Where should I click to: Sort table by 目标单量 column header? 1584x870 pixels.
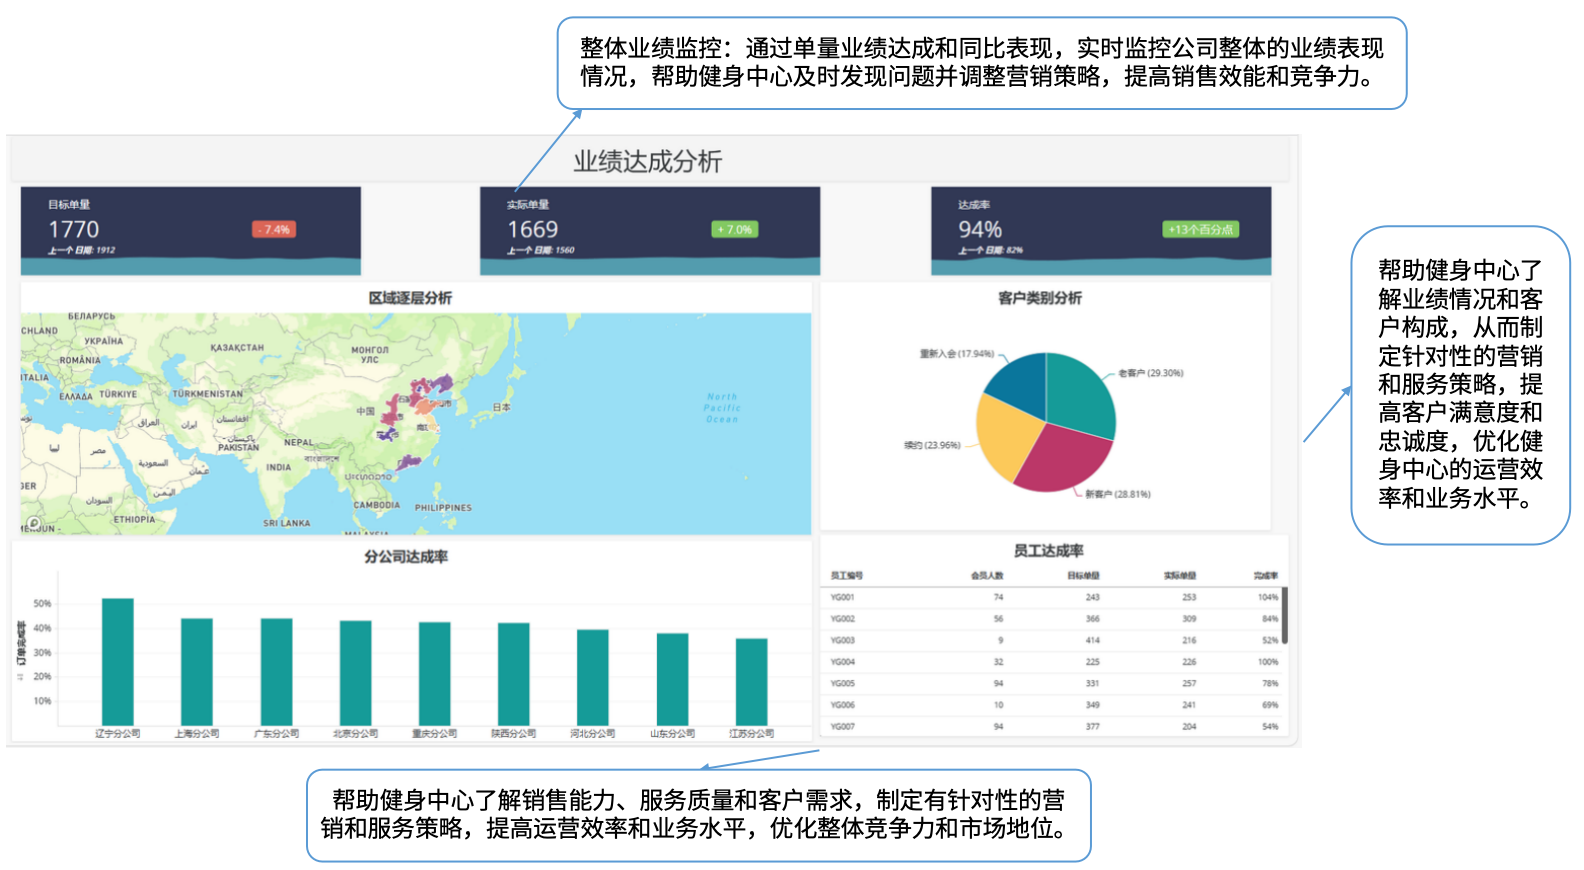tap(1083, 576)
